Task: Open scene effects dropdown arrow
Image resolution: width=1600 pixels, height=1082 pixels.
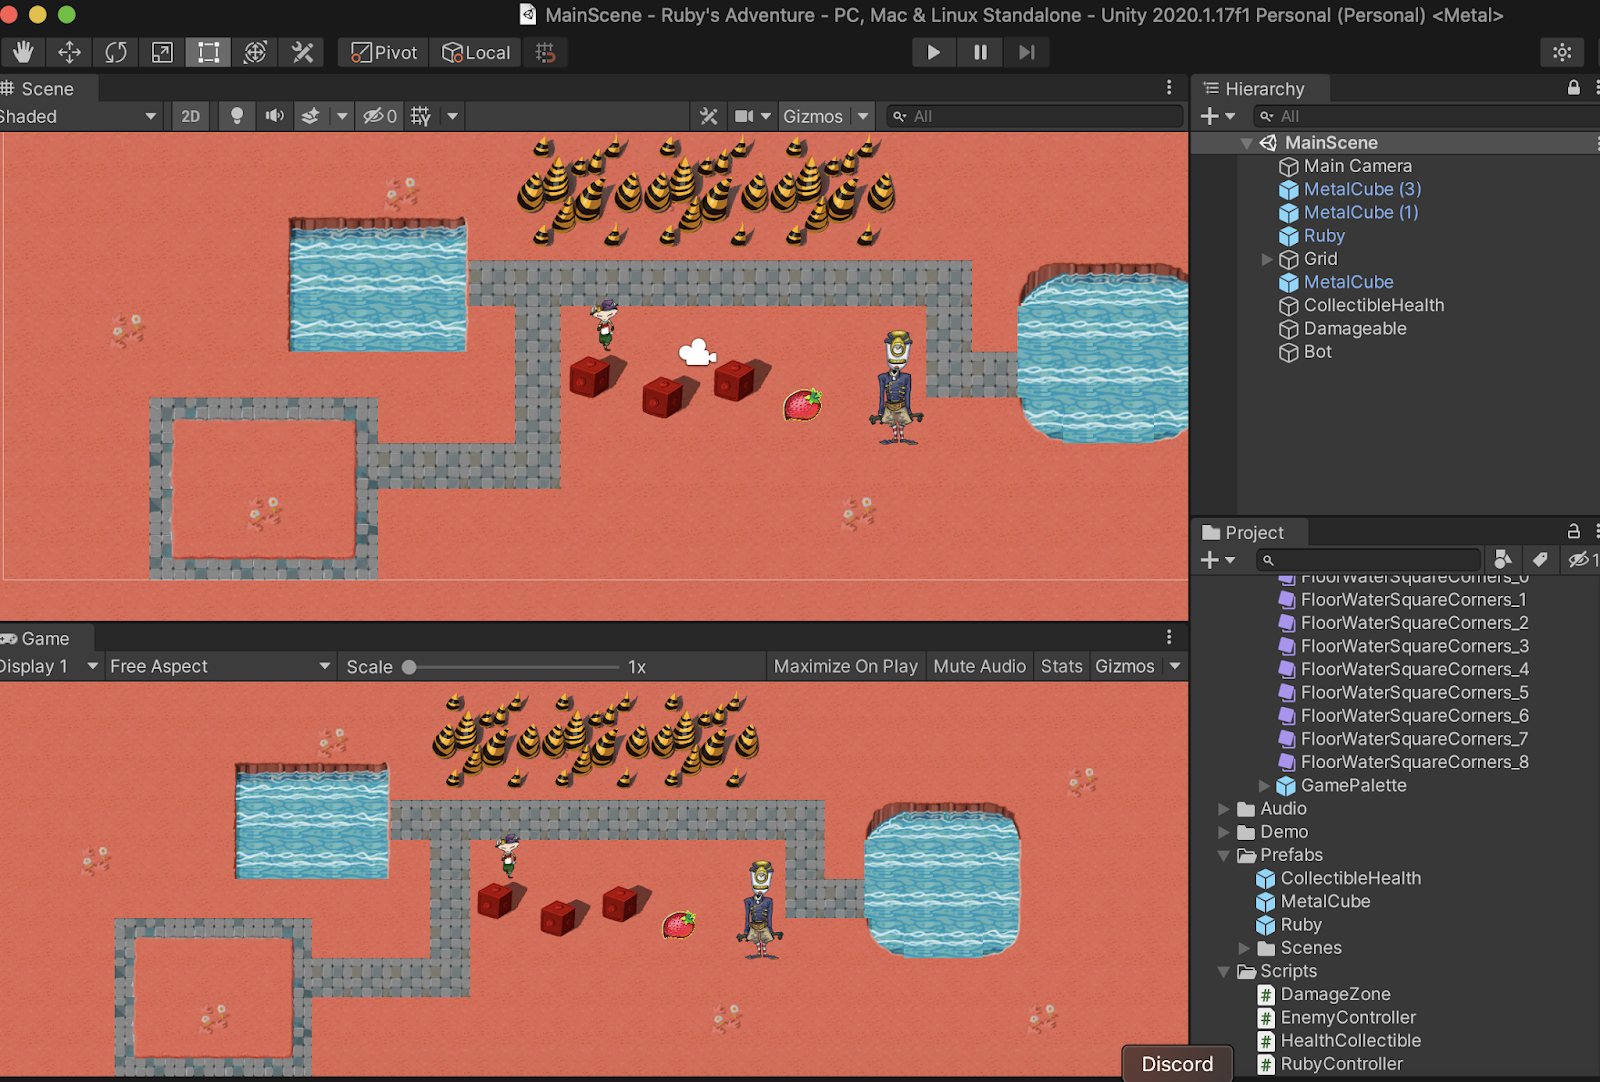Action: point(342,116)
